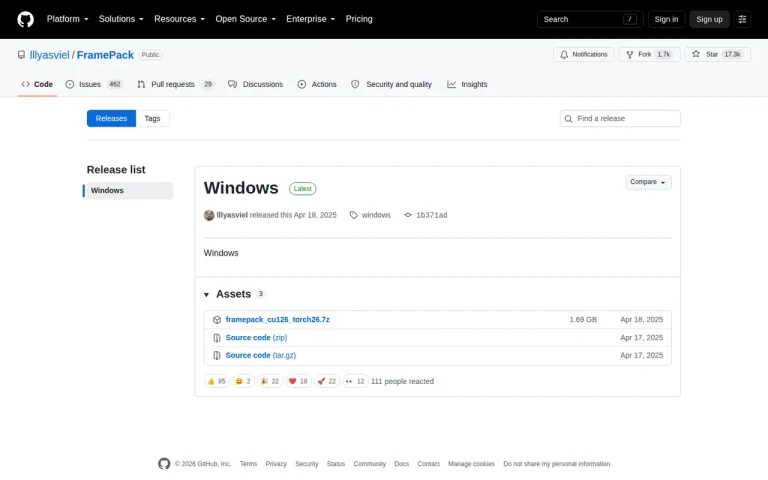This screenshot has height=480, width=768.
Task: Click the lllyasviel avatar image
Action: (209, 215)
